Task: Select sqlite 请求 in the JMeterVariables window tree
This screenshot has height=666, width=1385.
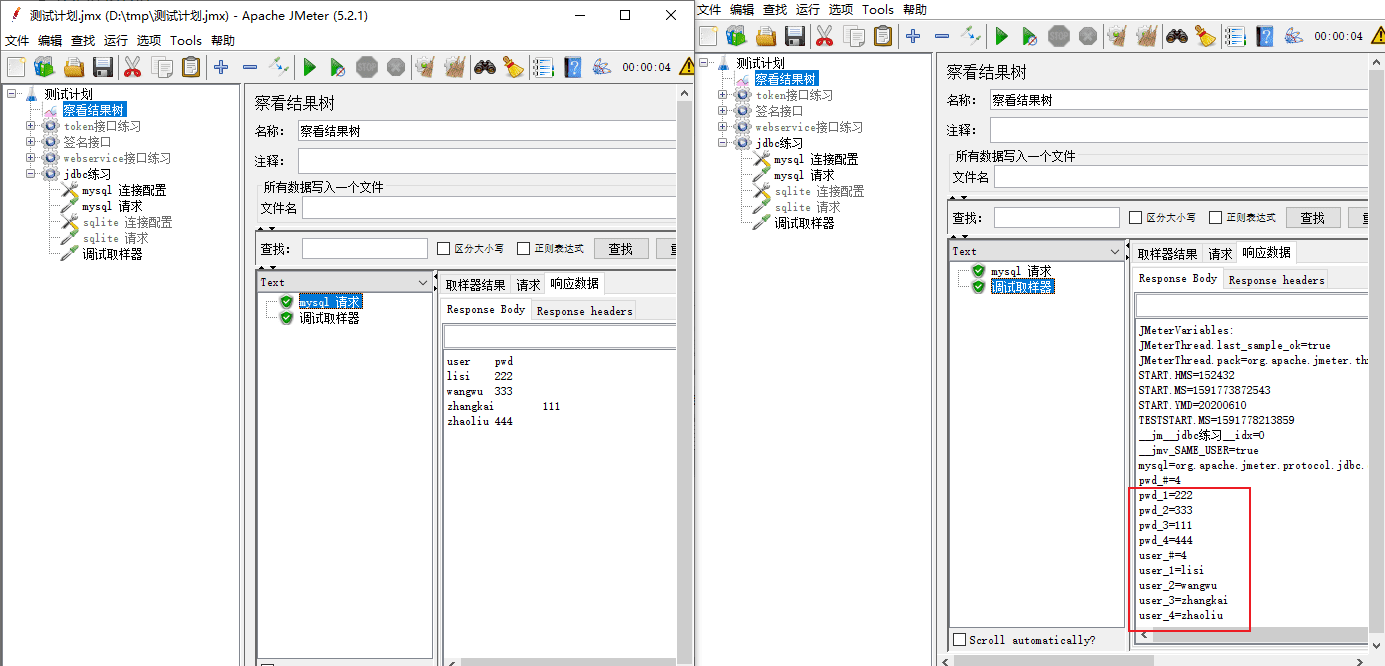Action: [x=806, y=207]
